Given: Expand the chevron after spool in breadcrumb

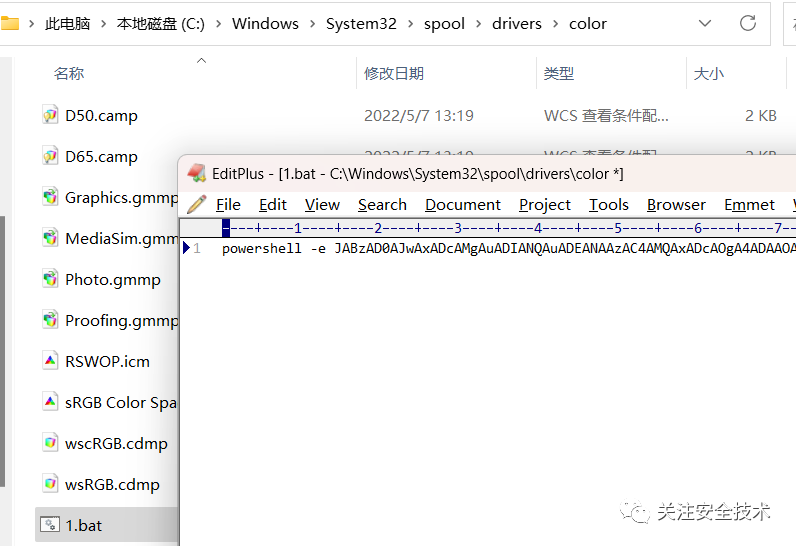Looking at the screenshot, I should tap(478, 24).
